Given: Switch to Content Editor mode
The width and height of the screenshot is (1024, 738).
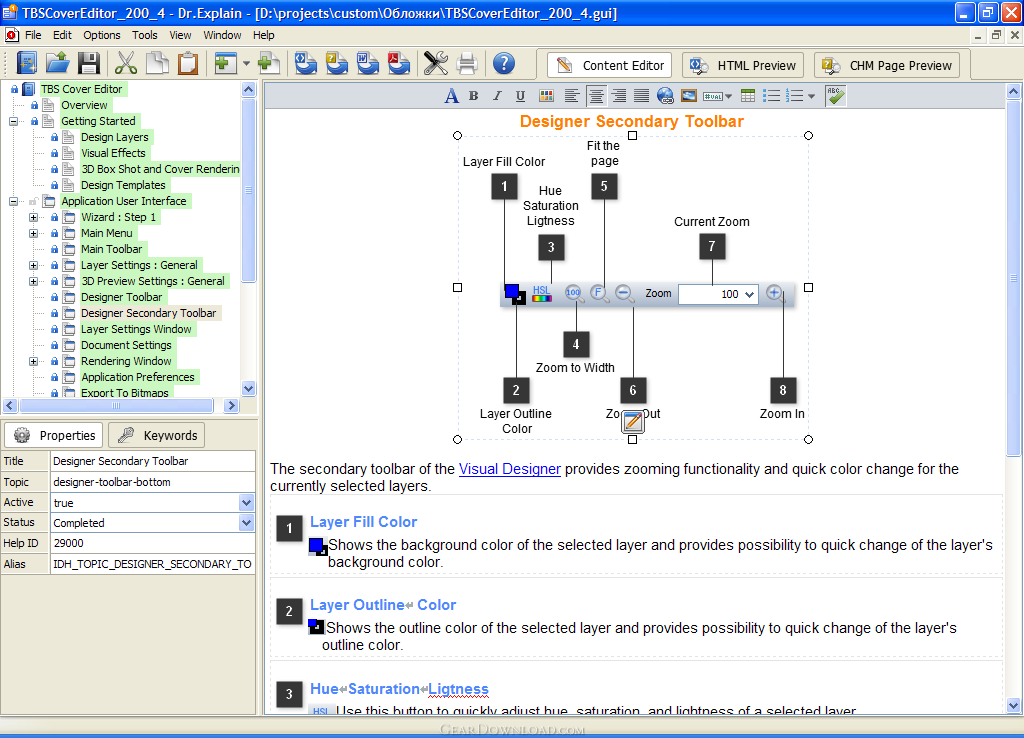Looking at the screenshot, I should (x=610, y=65).
